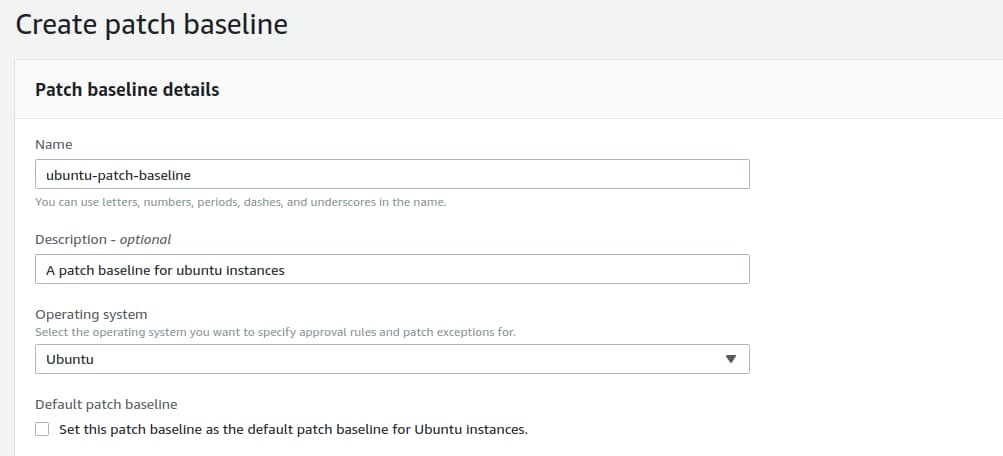Click the 'Set this patch baseline as the default' label
Viewport: 1003px width, 456px height.
[292, 430]
